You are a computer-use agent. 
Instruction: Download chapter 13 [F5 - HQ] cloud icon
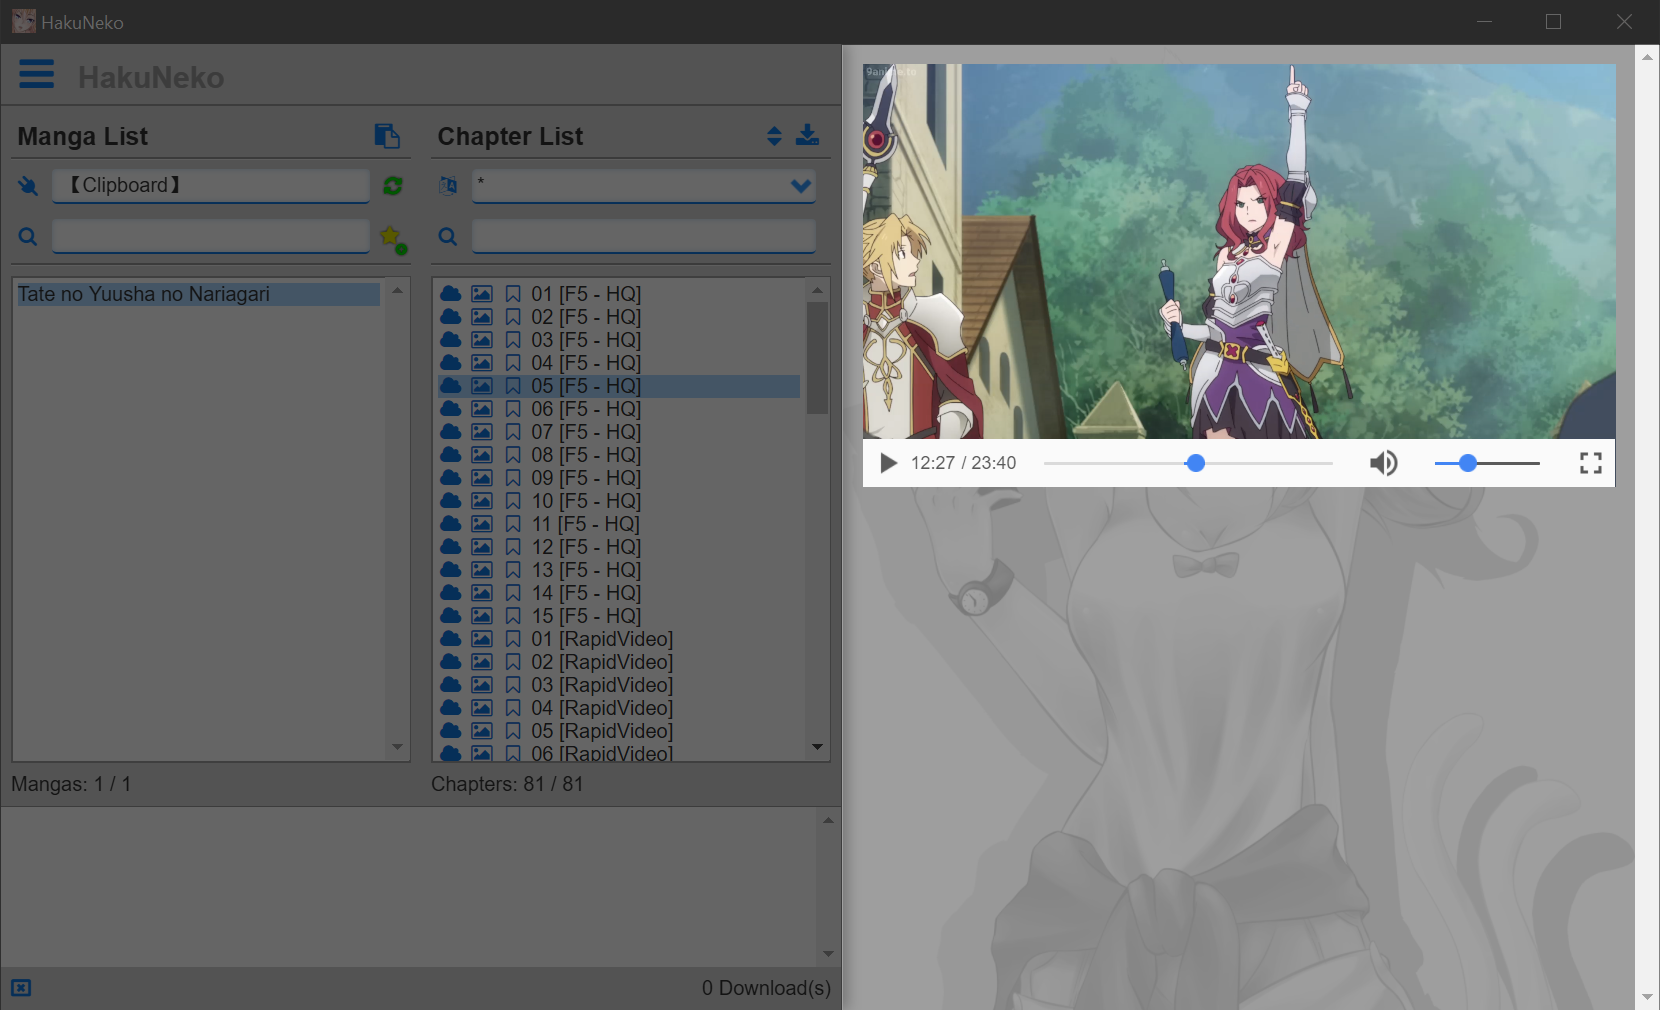pyautogui.click(x=451, y=570)
